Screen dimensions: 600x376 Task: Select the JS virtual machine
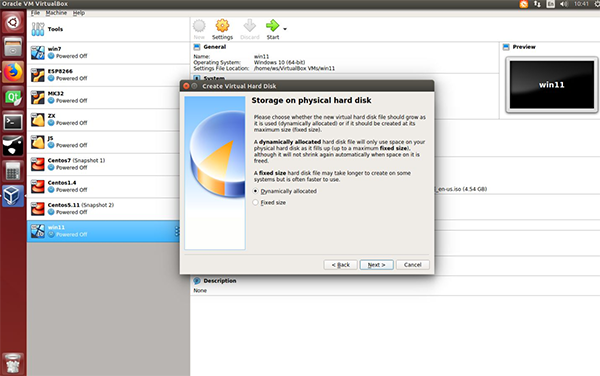[104, 142]
